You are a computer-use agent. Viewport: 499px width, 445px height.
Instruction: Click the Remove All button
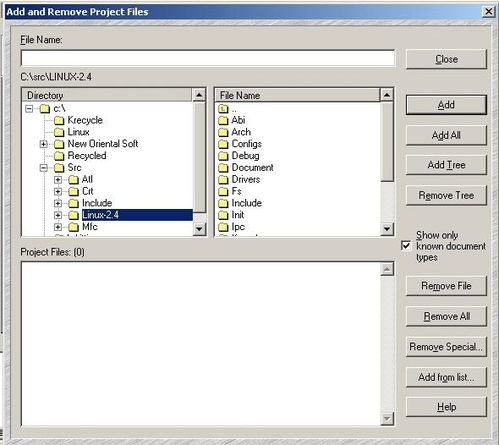pyautogui.click(x=446, y=316)
